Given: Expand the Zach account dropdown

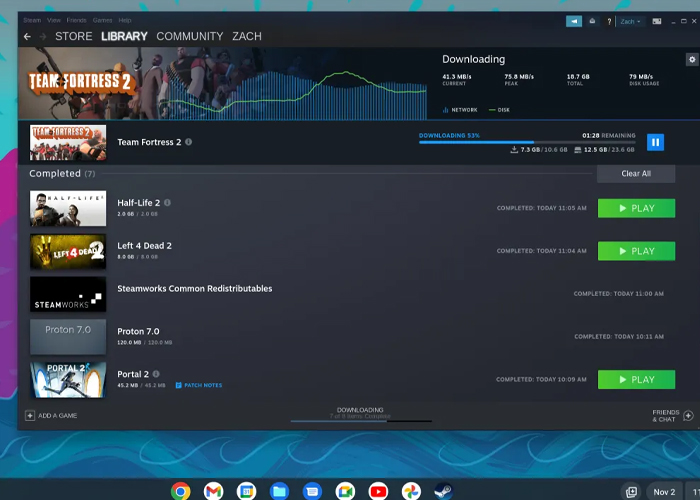Looking at the screenshot, I should point(630,20).
